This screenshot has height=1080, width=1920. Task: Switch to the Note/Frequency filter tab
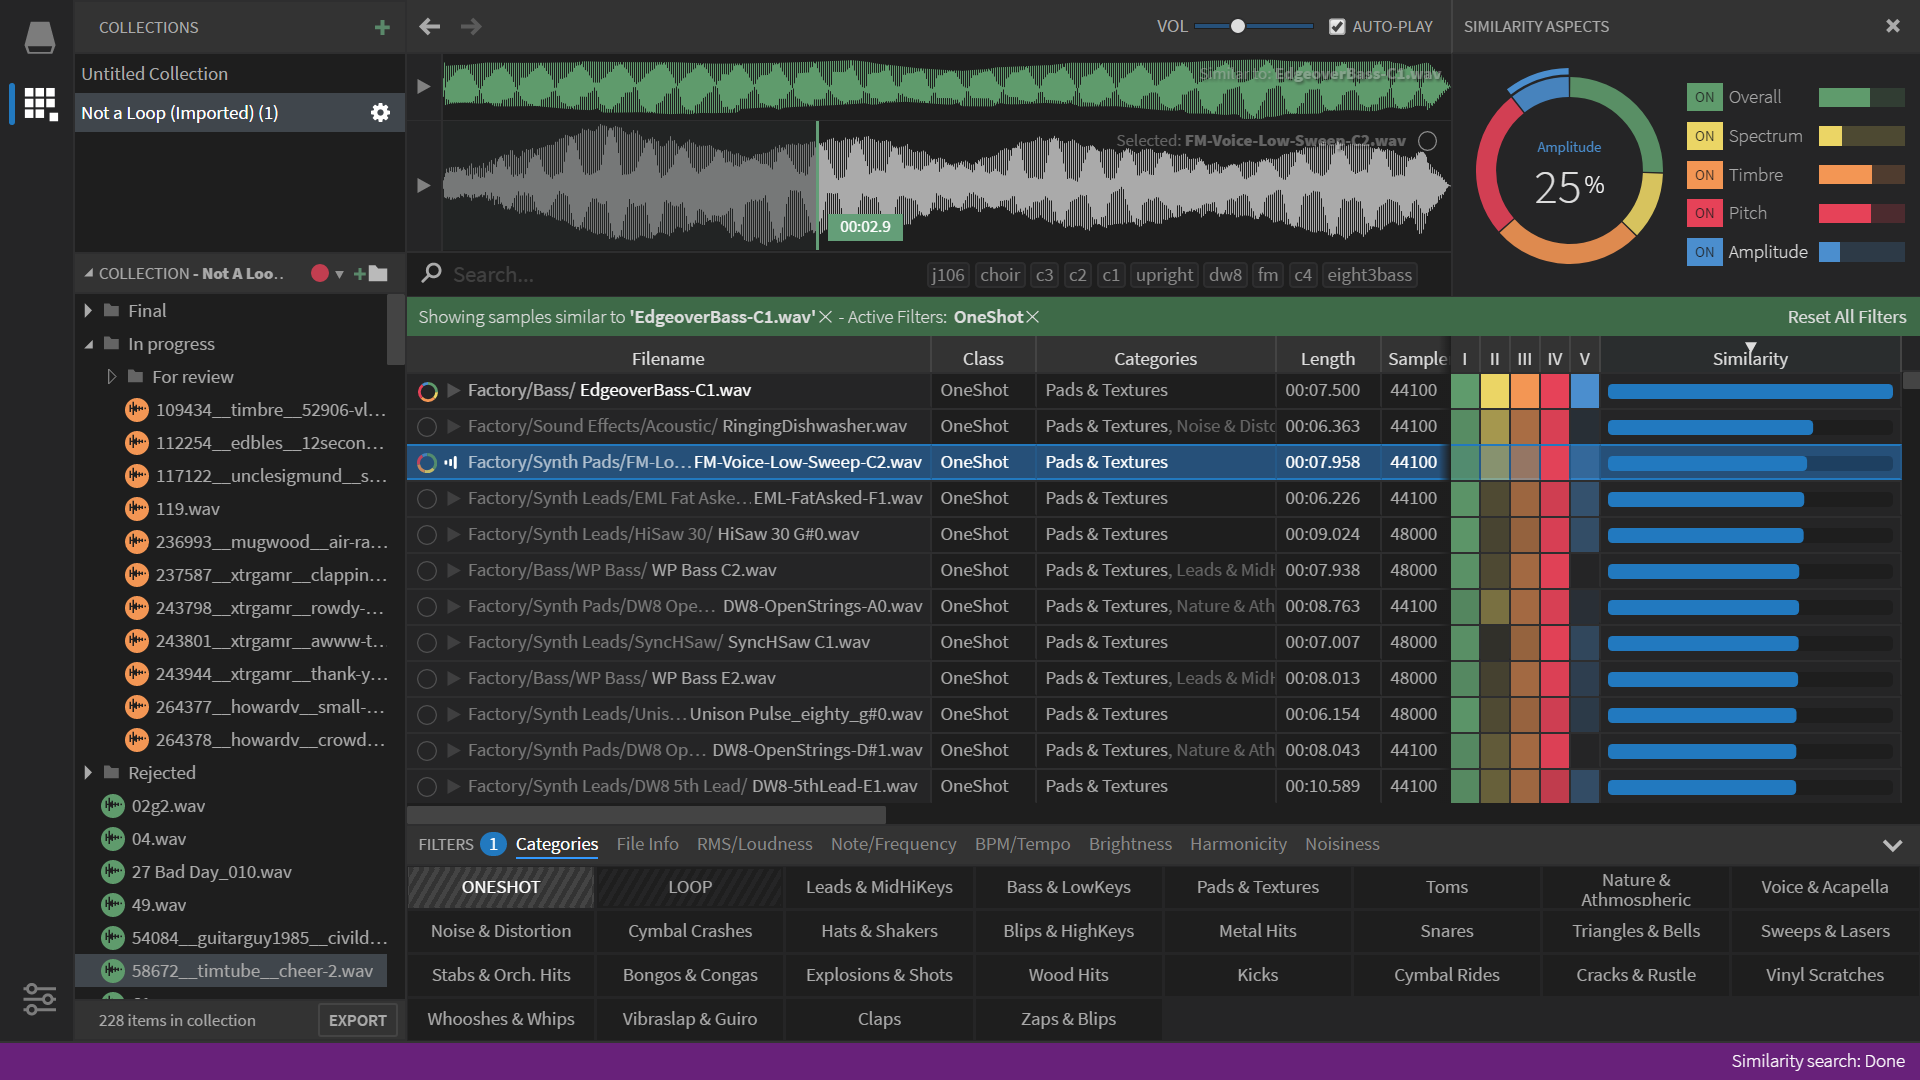[893, 844]
